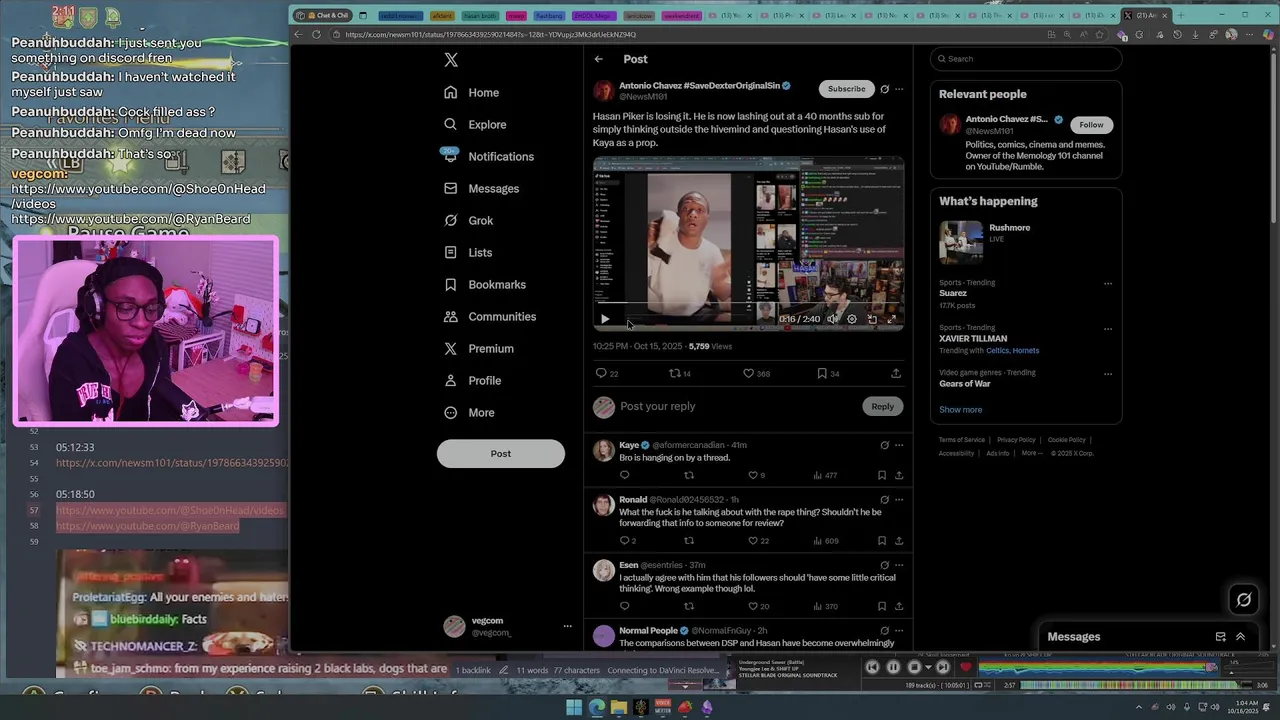Open more options for Gears of War trend

tap(1107, 373)
